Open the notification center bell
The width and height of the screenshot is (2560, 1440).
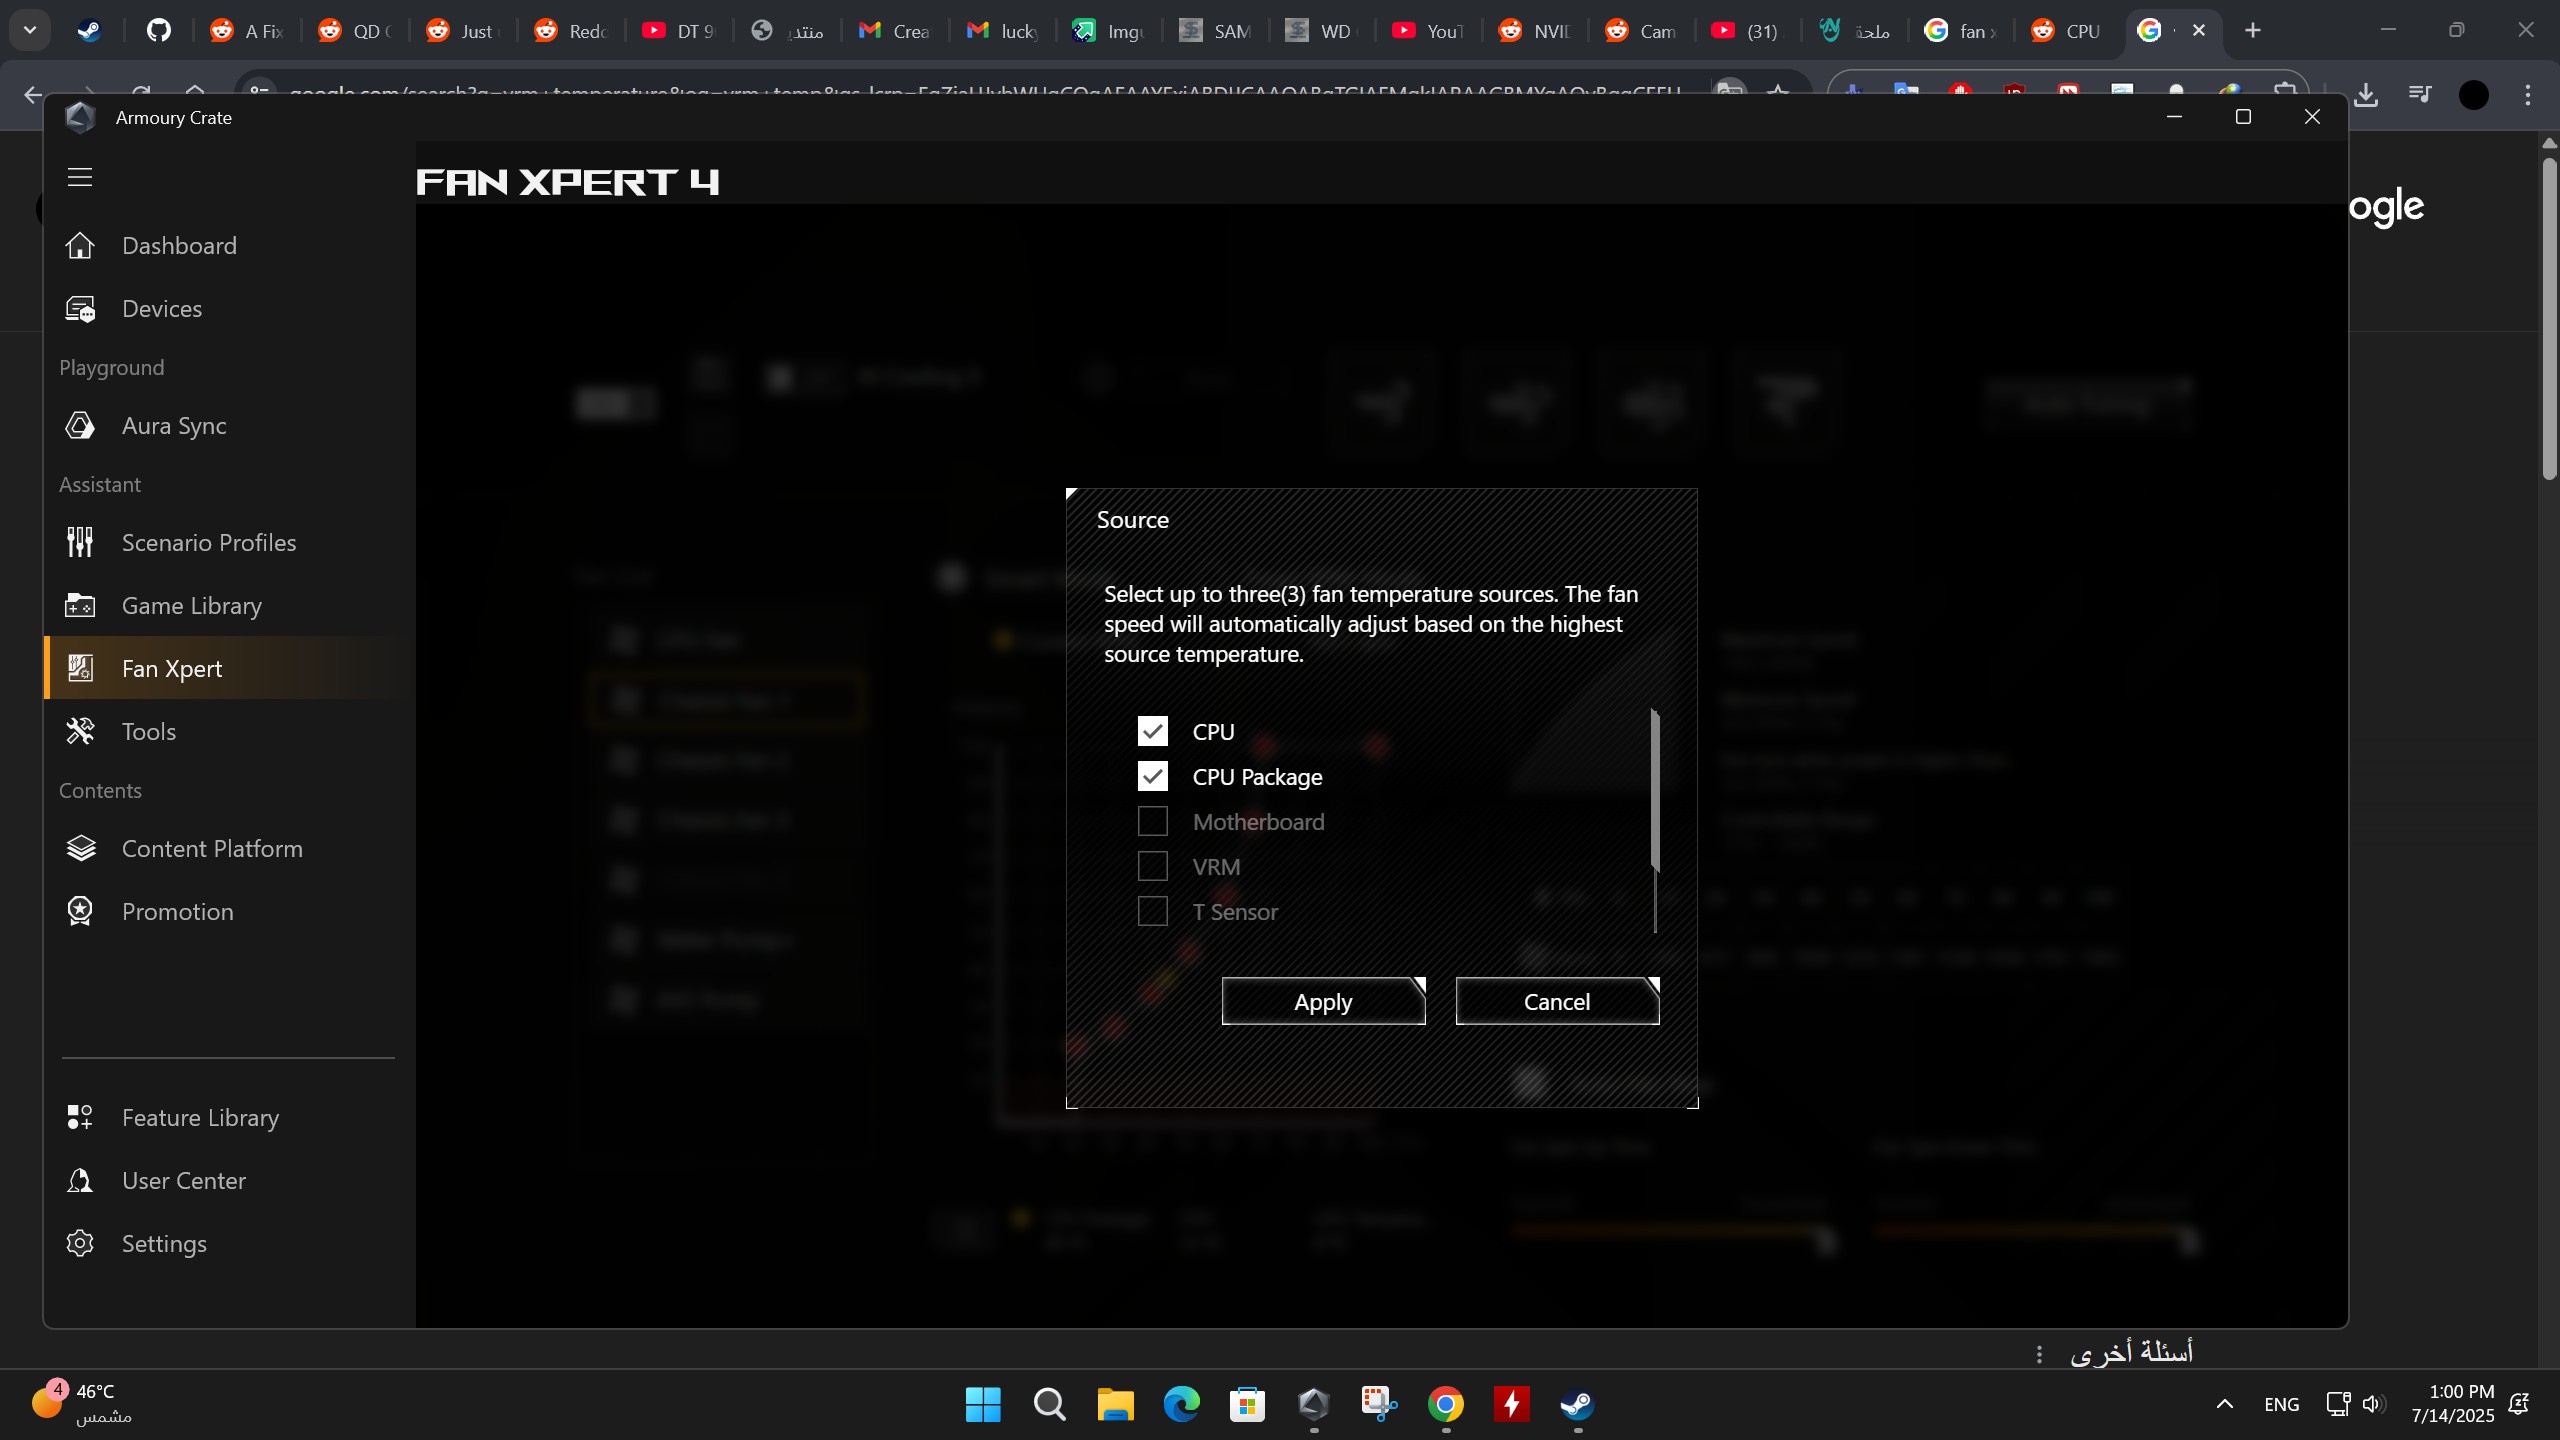[x=2519, y=1404]
